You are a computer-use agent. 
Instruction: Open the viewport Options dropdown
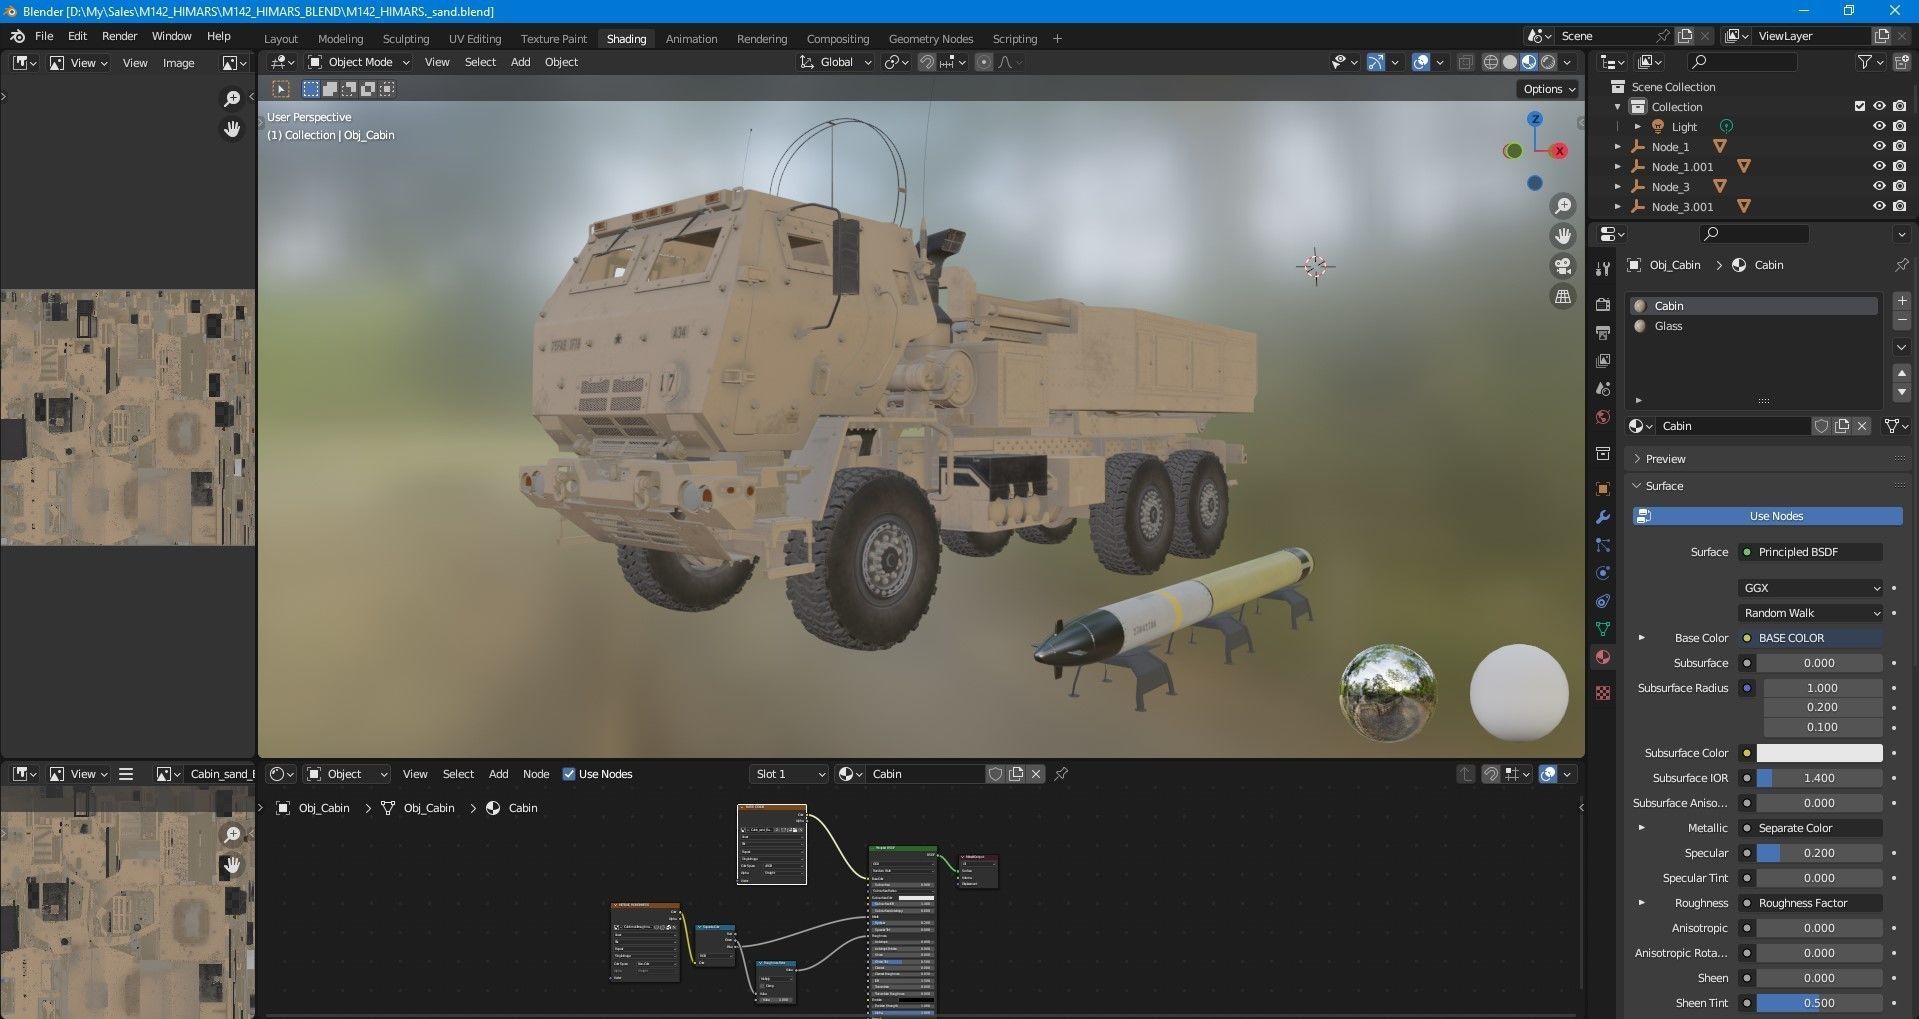tap(1548, 89)
